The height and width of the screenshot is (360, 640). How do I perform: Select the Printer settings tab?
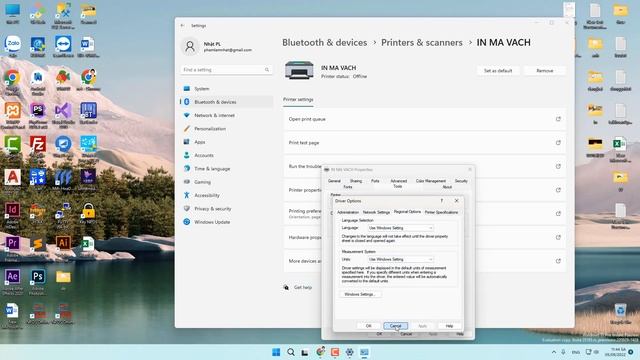[x=298, y=100]
